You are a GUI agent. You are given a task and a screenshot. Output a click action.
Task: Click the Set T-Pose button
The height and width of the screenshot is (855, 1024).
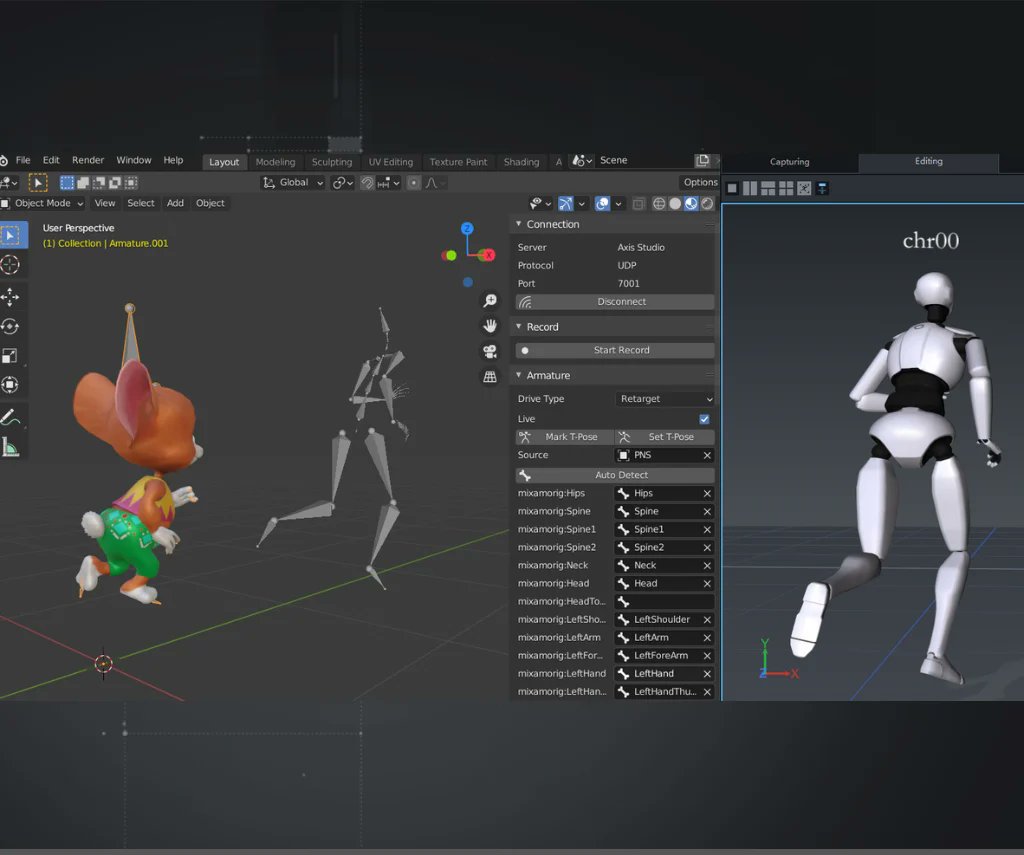pos(665,437)
